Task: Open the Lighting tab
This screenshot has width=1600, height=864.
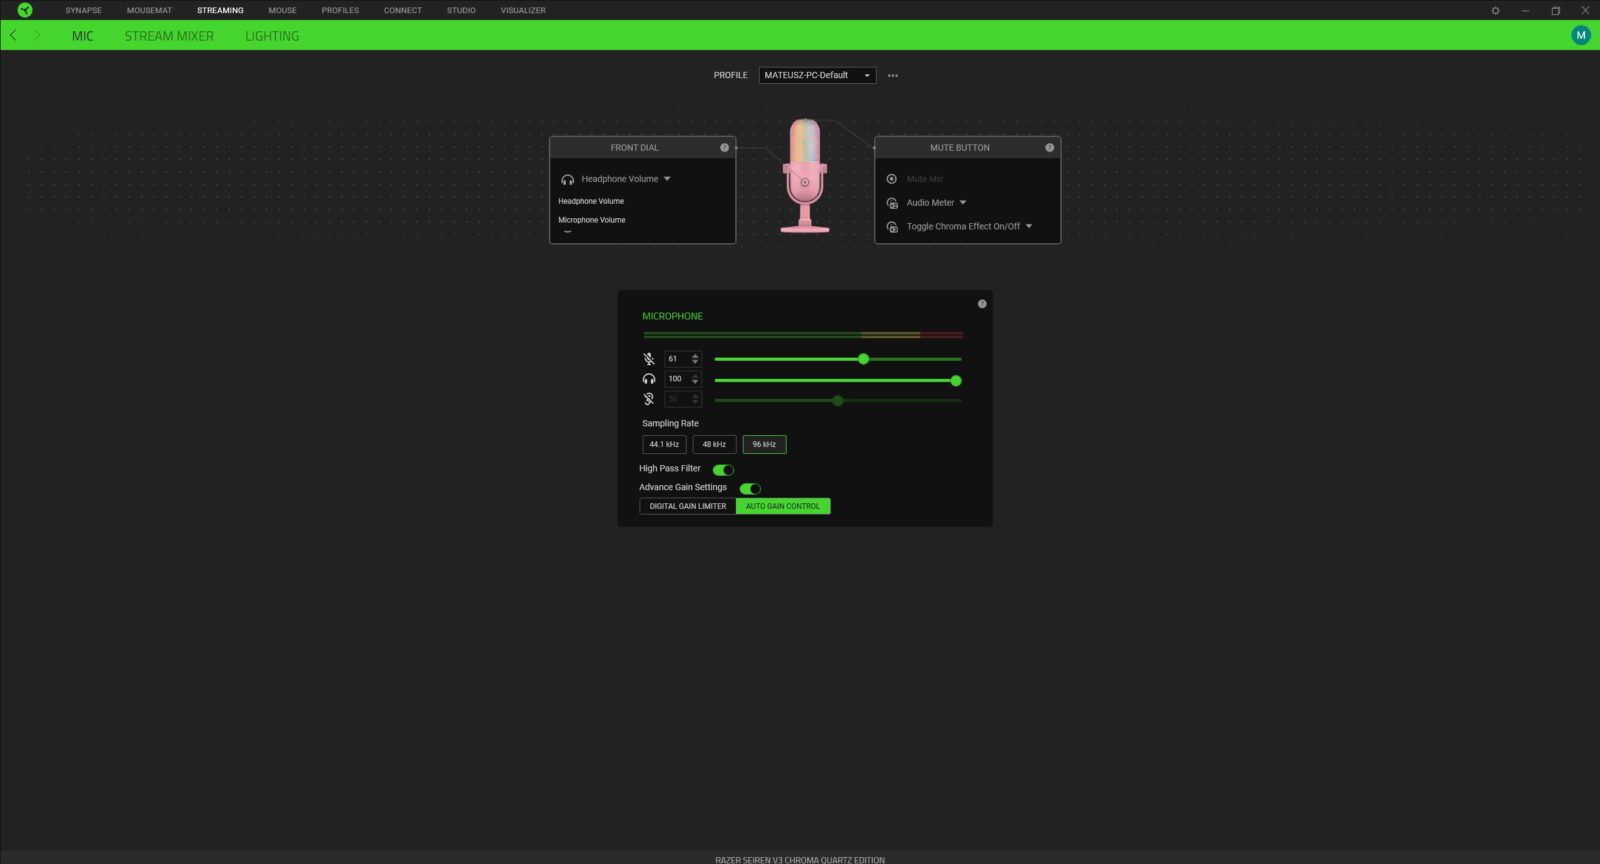Action: (x=272, y=36)
